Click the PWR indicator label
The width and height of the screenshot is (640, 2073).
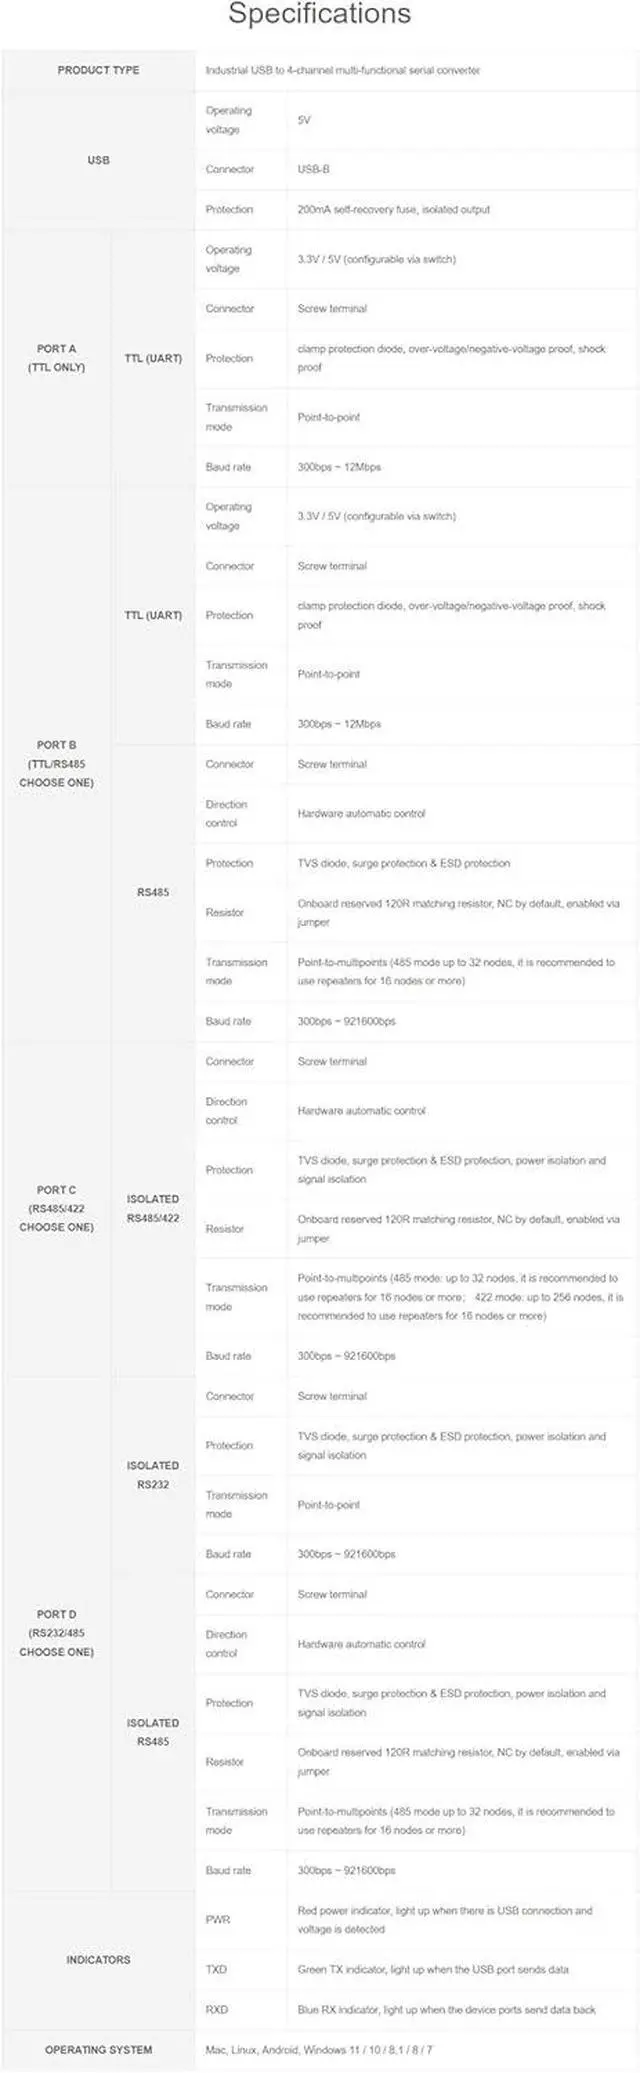point(218,1920)
